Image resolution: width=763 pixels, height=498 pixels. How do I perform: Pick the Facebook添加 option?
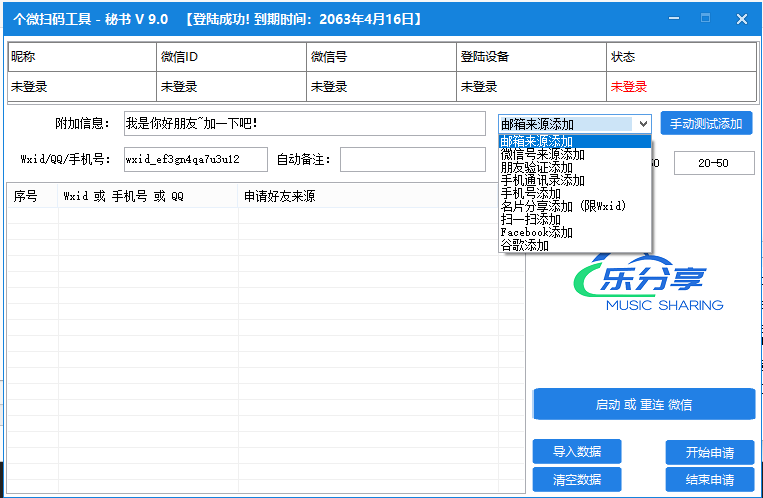537,233
